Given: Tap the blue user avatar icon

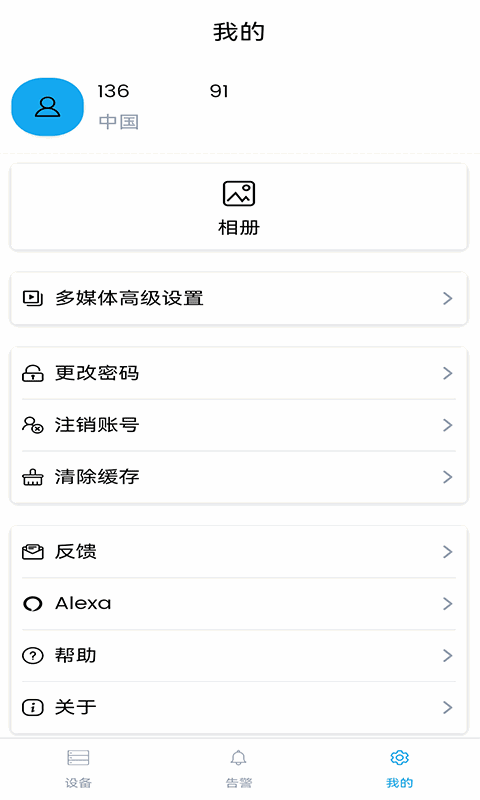Looking at the screenshot, I should click(47, 107).
